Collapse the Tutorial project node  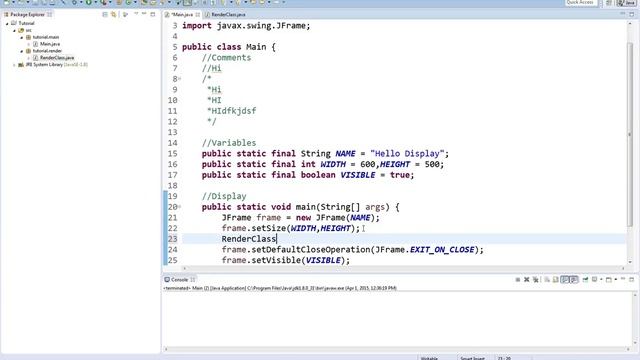7,24
